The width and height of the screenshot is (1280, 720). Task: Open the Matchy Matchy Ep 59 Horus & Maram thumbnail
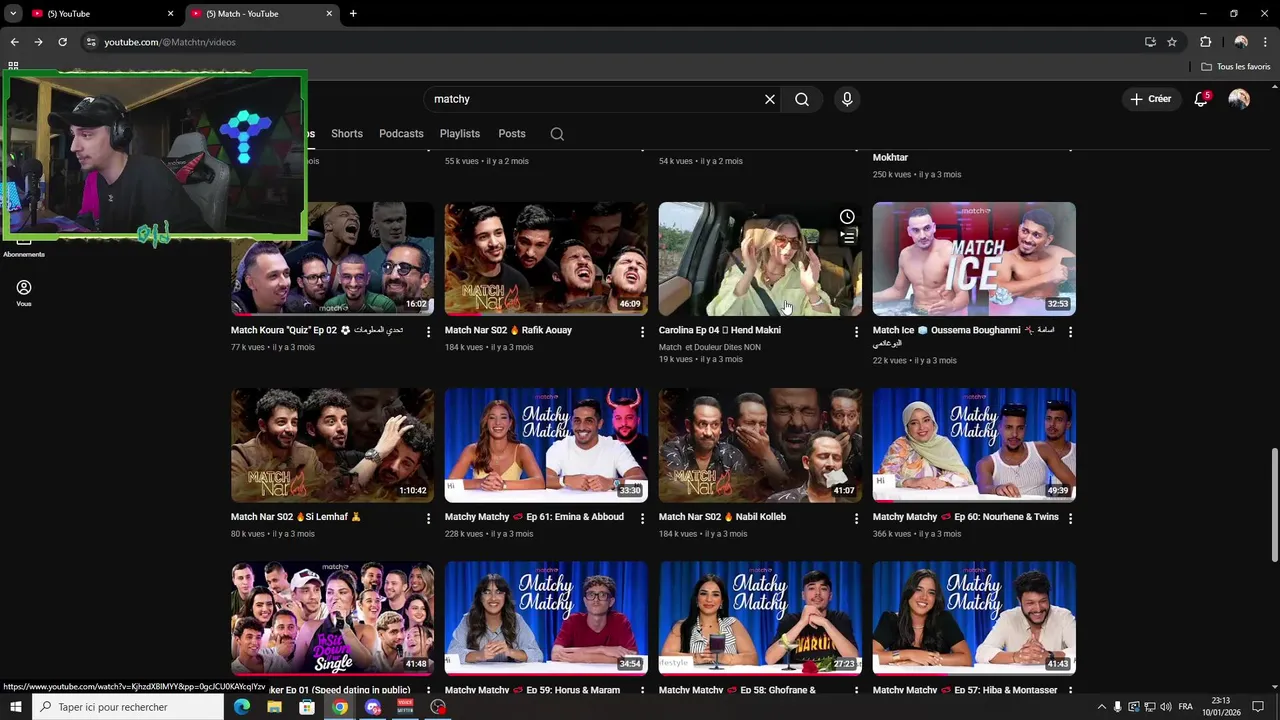point(546,618)
